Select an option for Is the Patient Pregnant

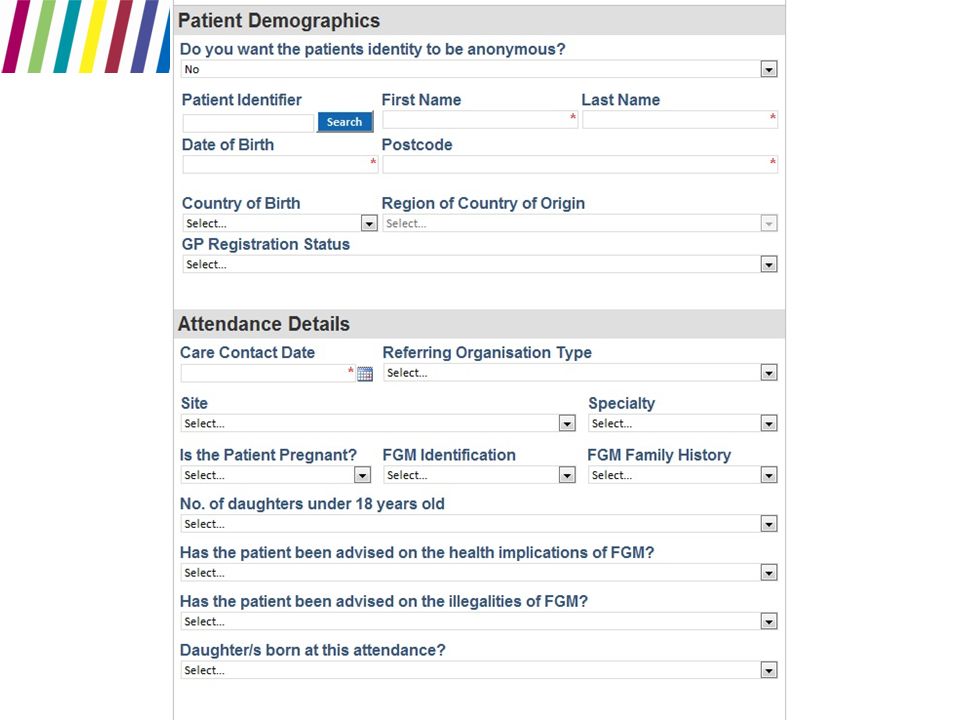(x=276, y=474)
